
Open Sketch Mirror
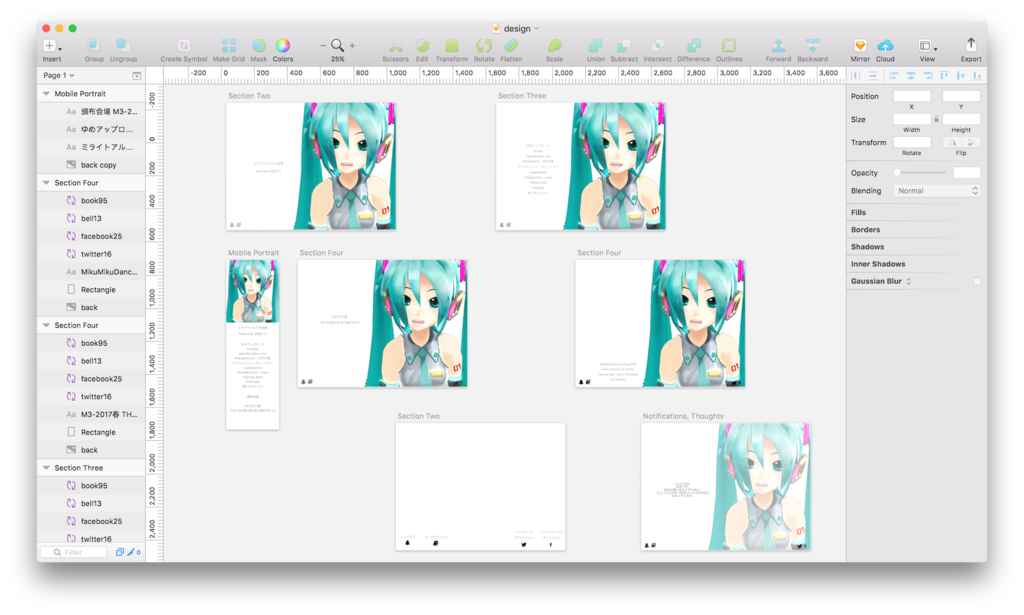pos(860,45)
